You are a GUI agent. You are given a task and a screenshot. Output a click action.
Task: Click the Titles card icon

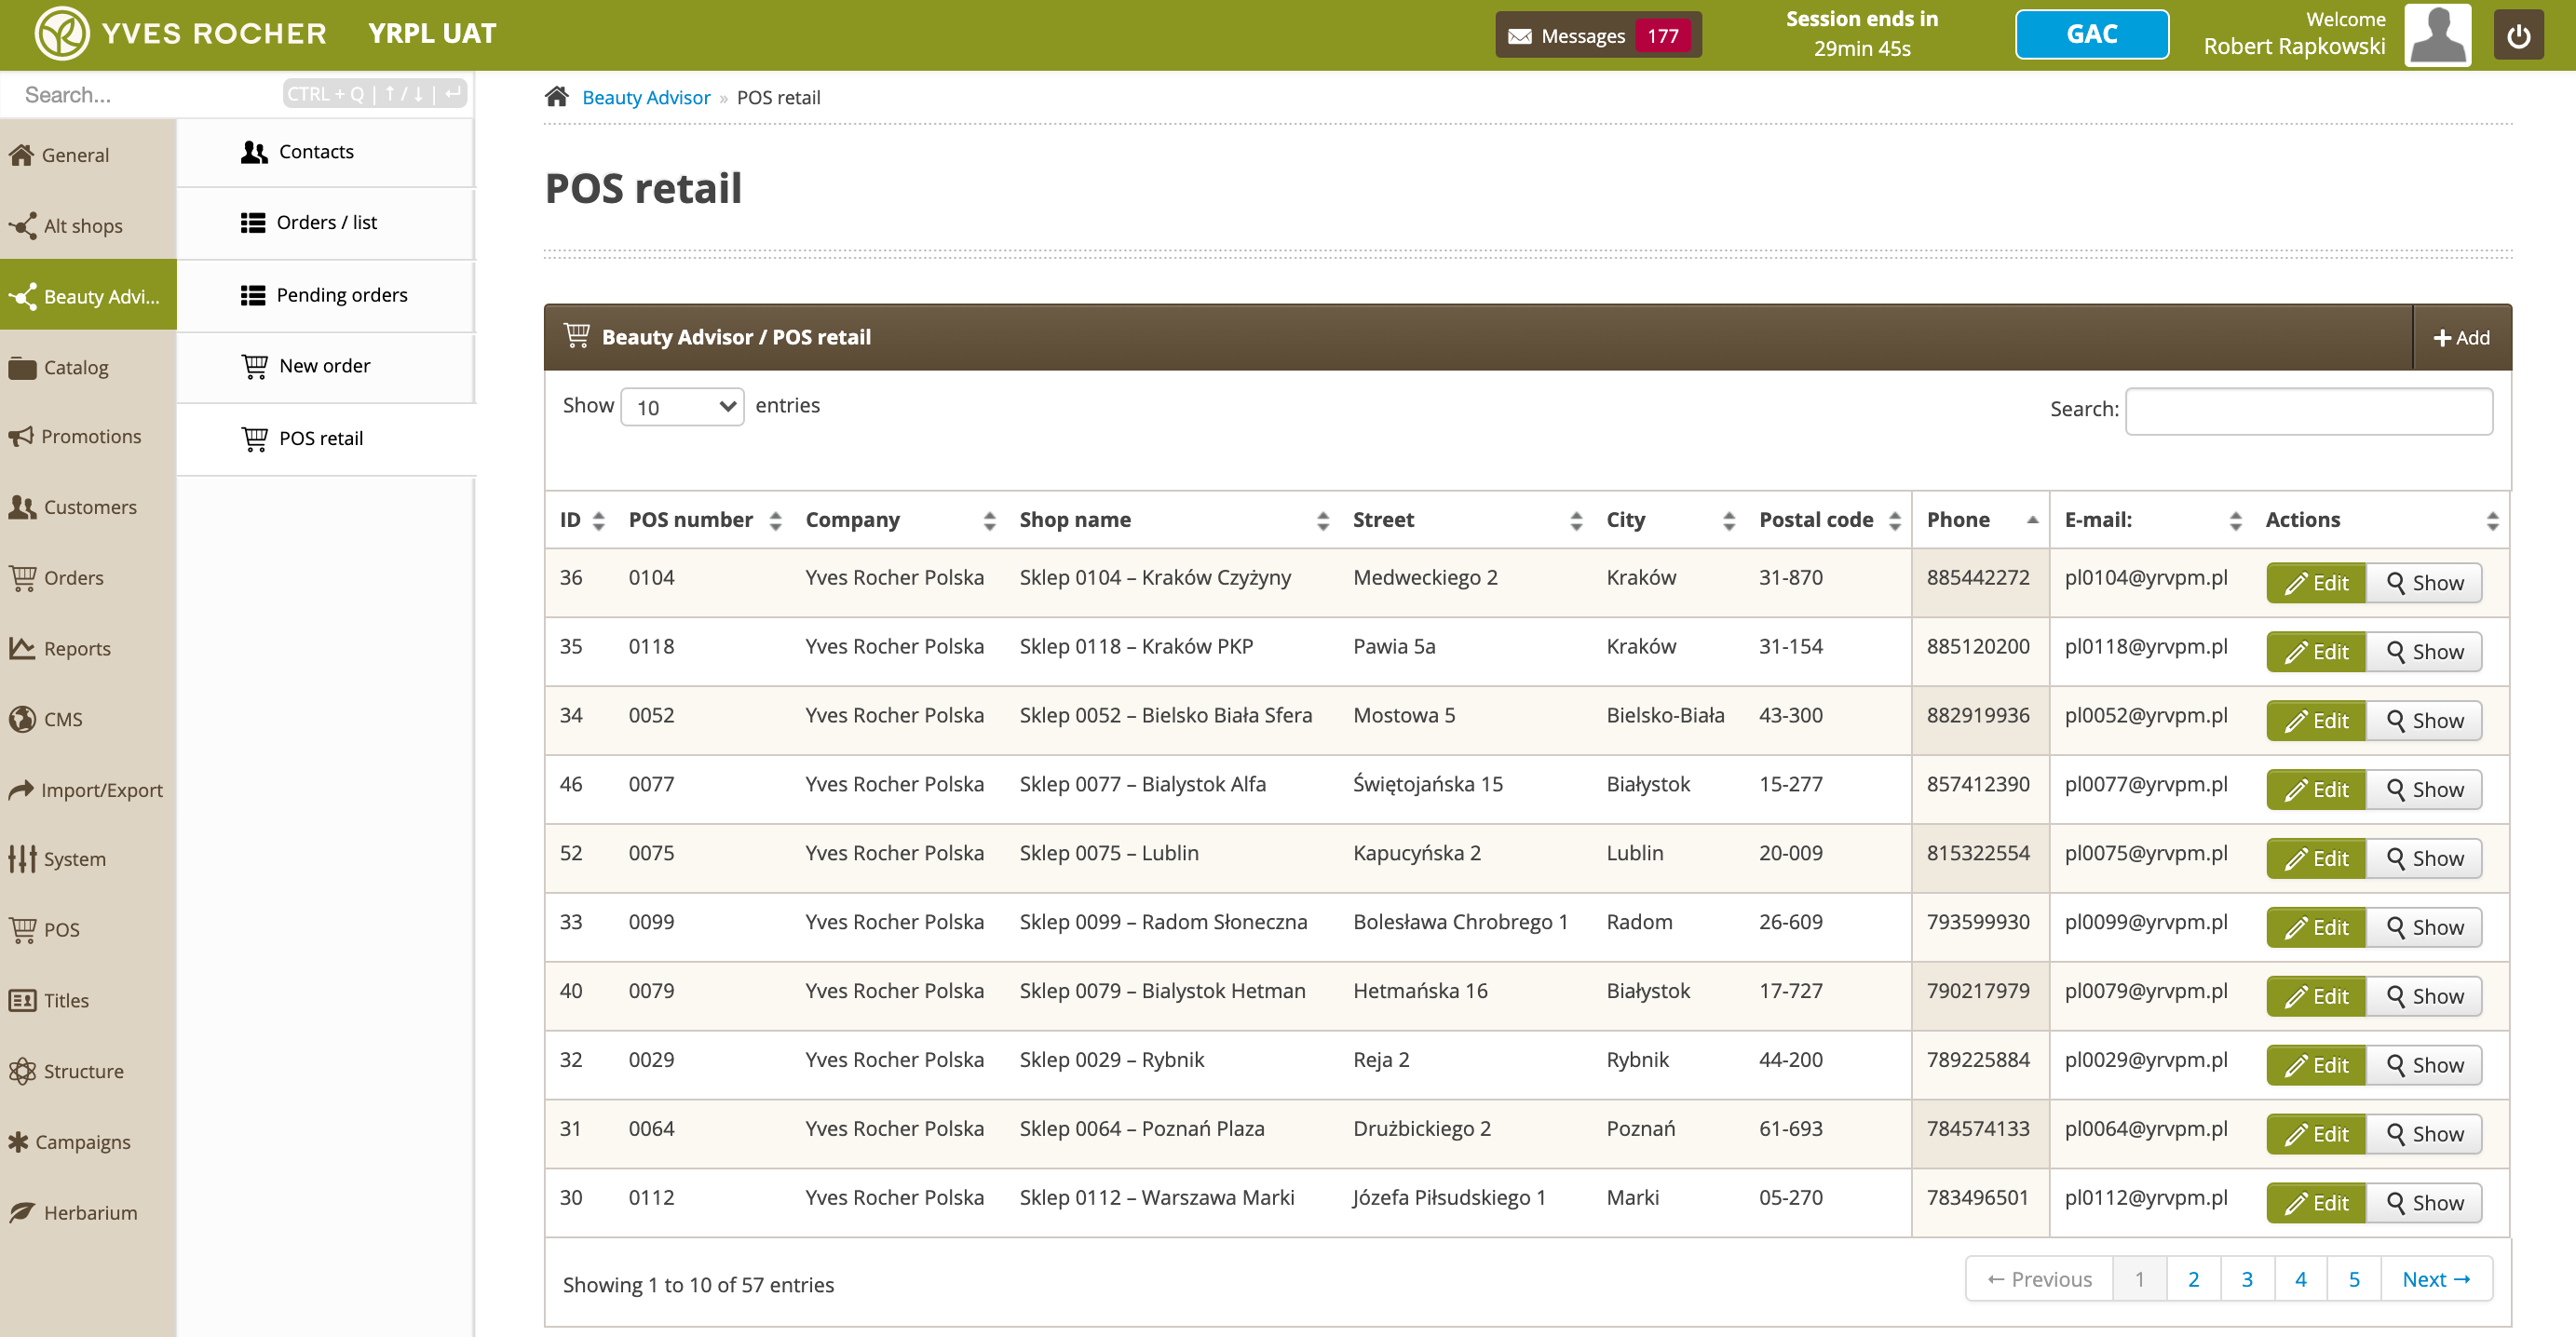[22, 1000]
